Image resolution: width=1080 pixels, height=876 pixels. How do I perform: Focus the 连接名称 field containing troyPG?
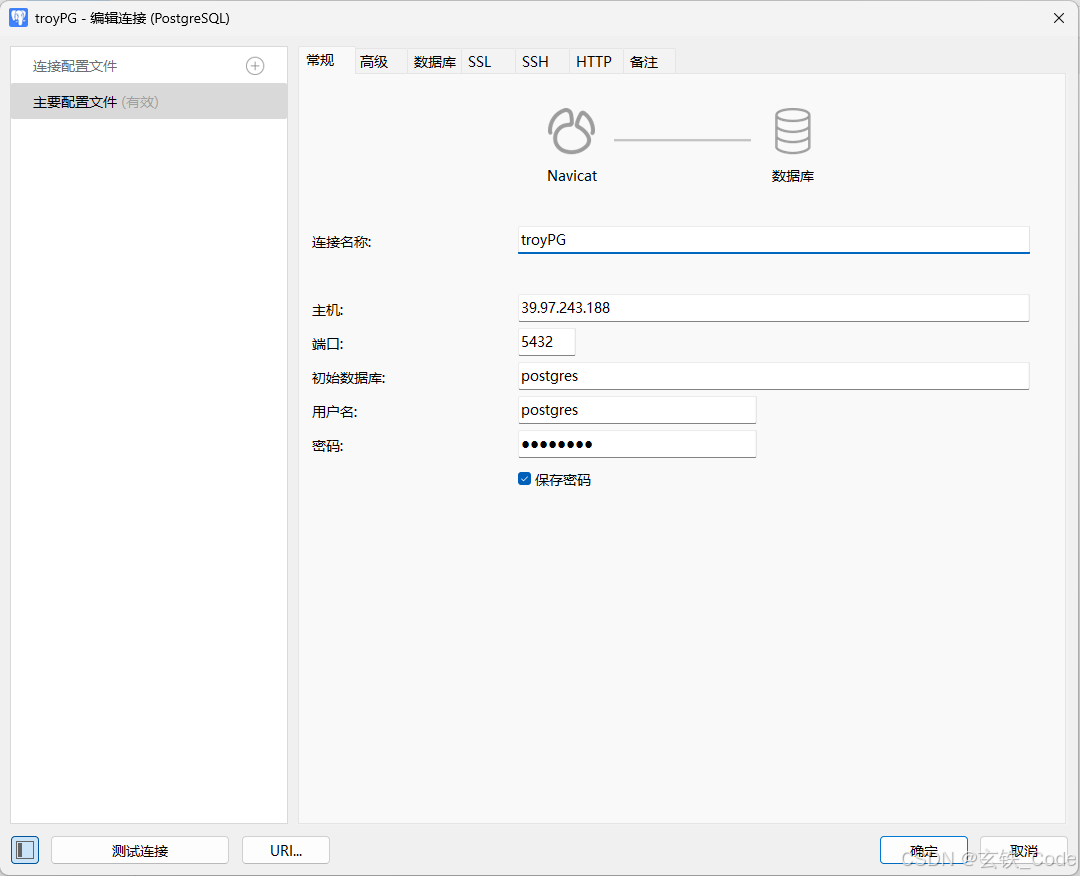click(773, 240)
